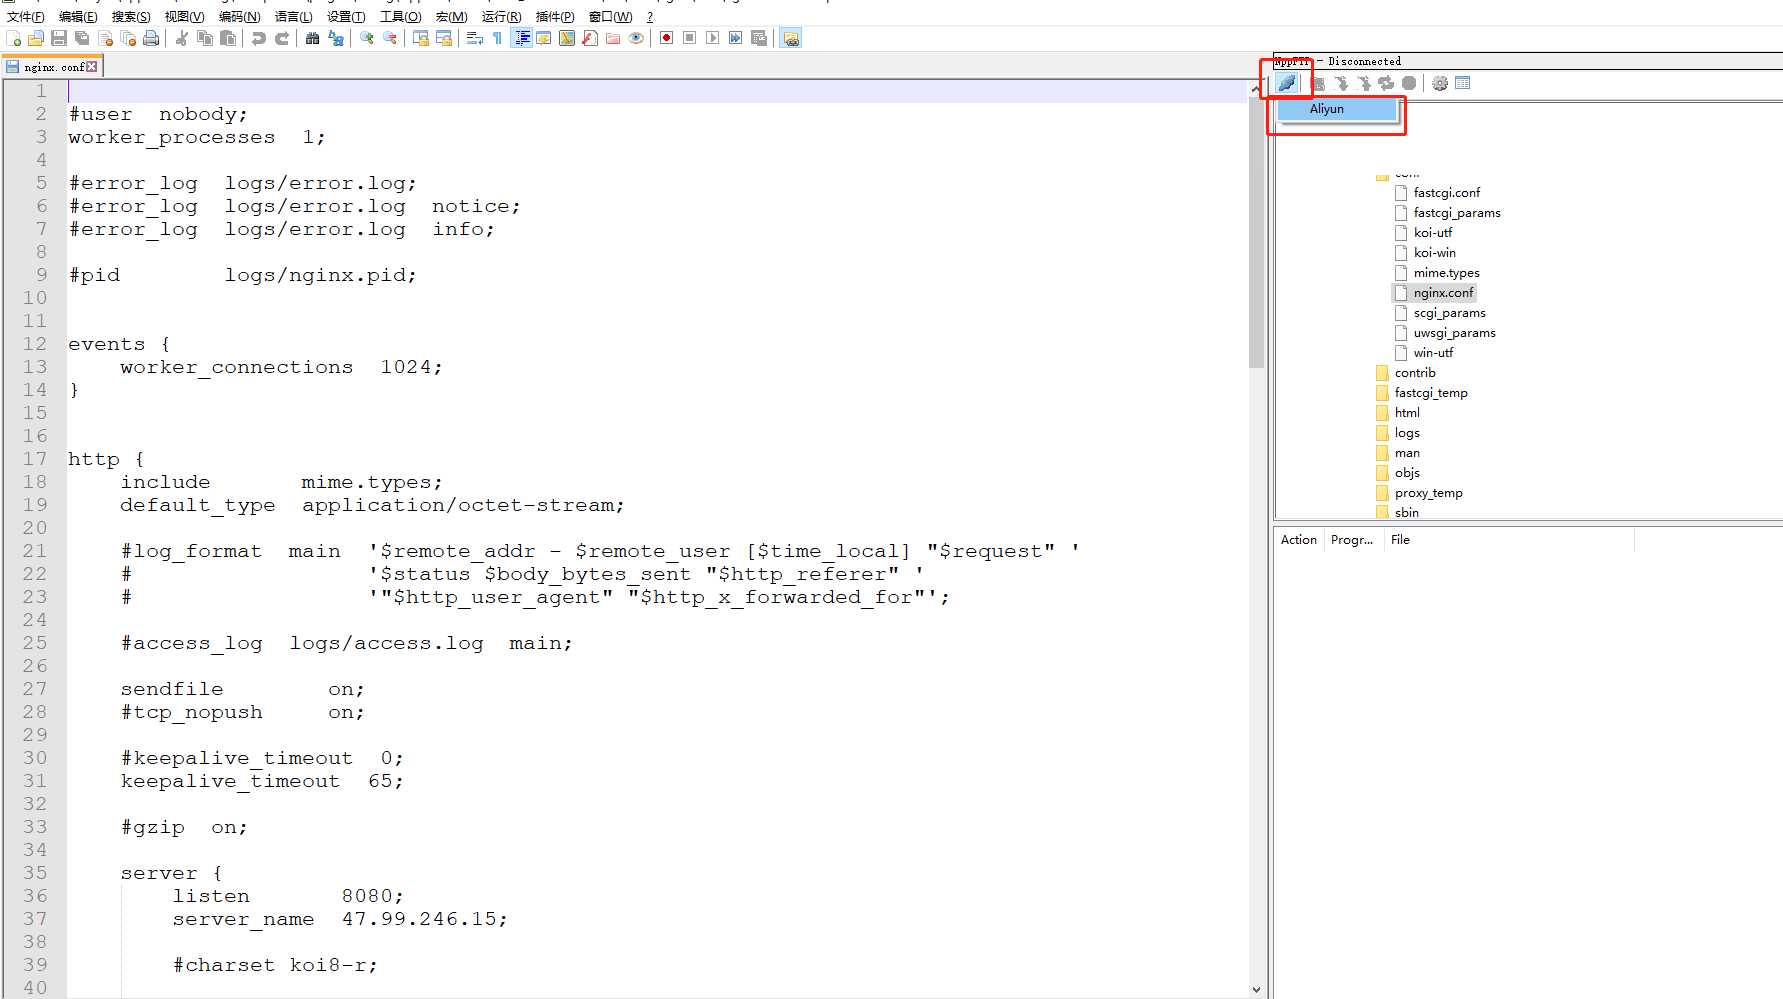Click the Redo toolbar icon

[282, 38]
